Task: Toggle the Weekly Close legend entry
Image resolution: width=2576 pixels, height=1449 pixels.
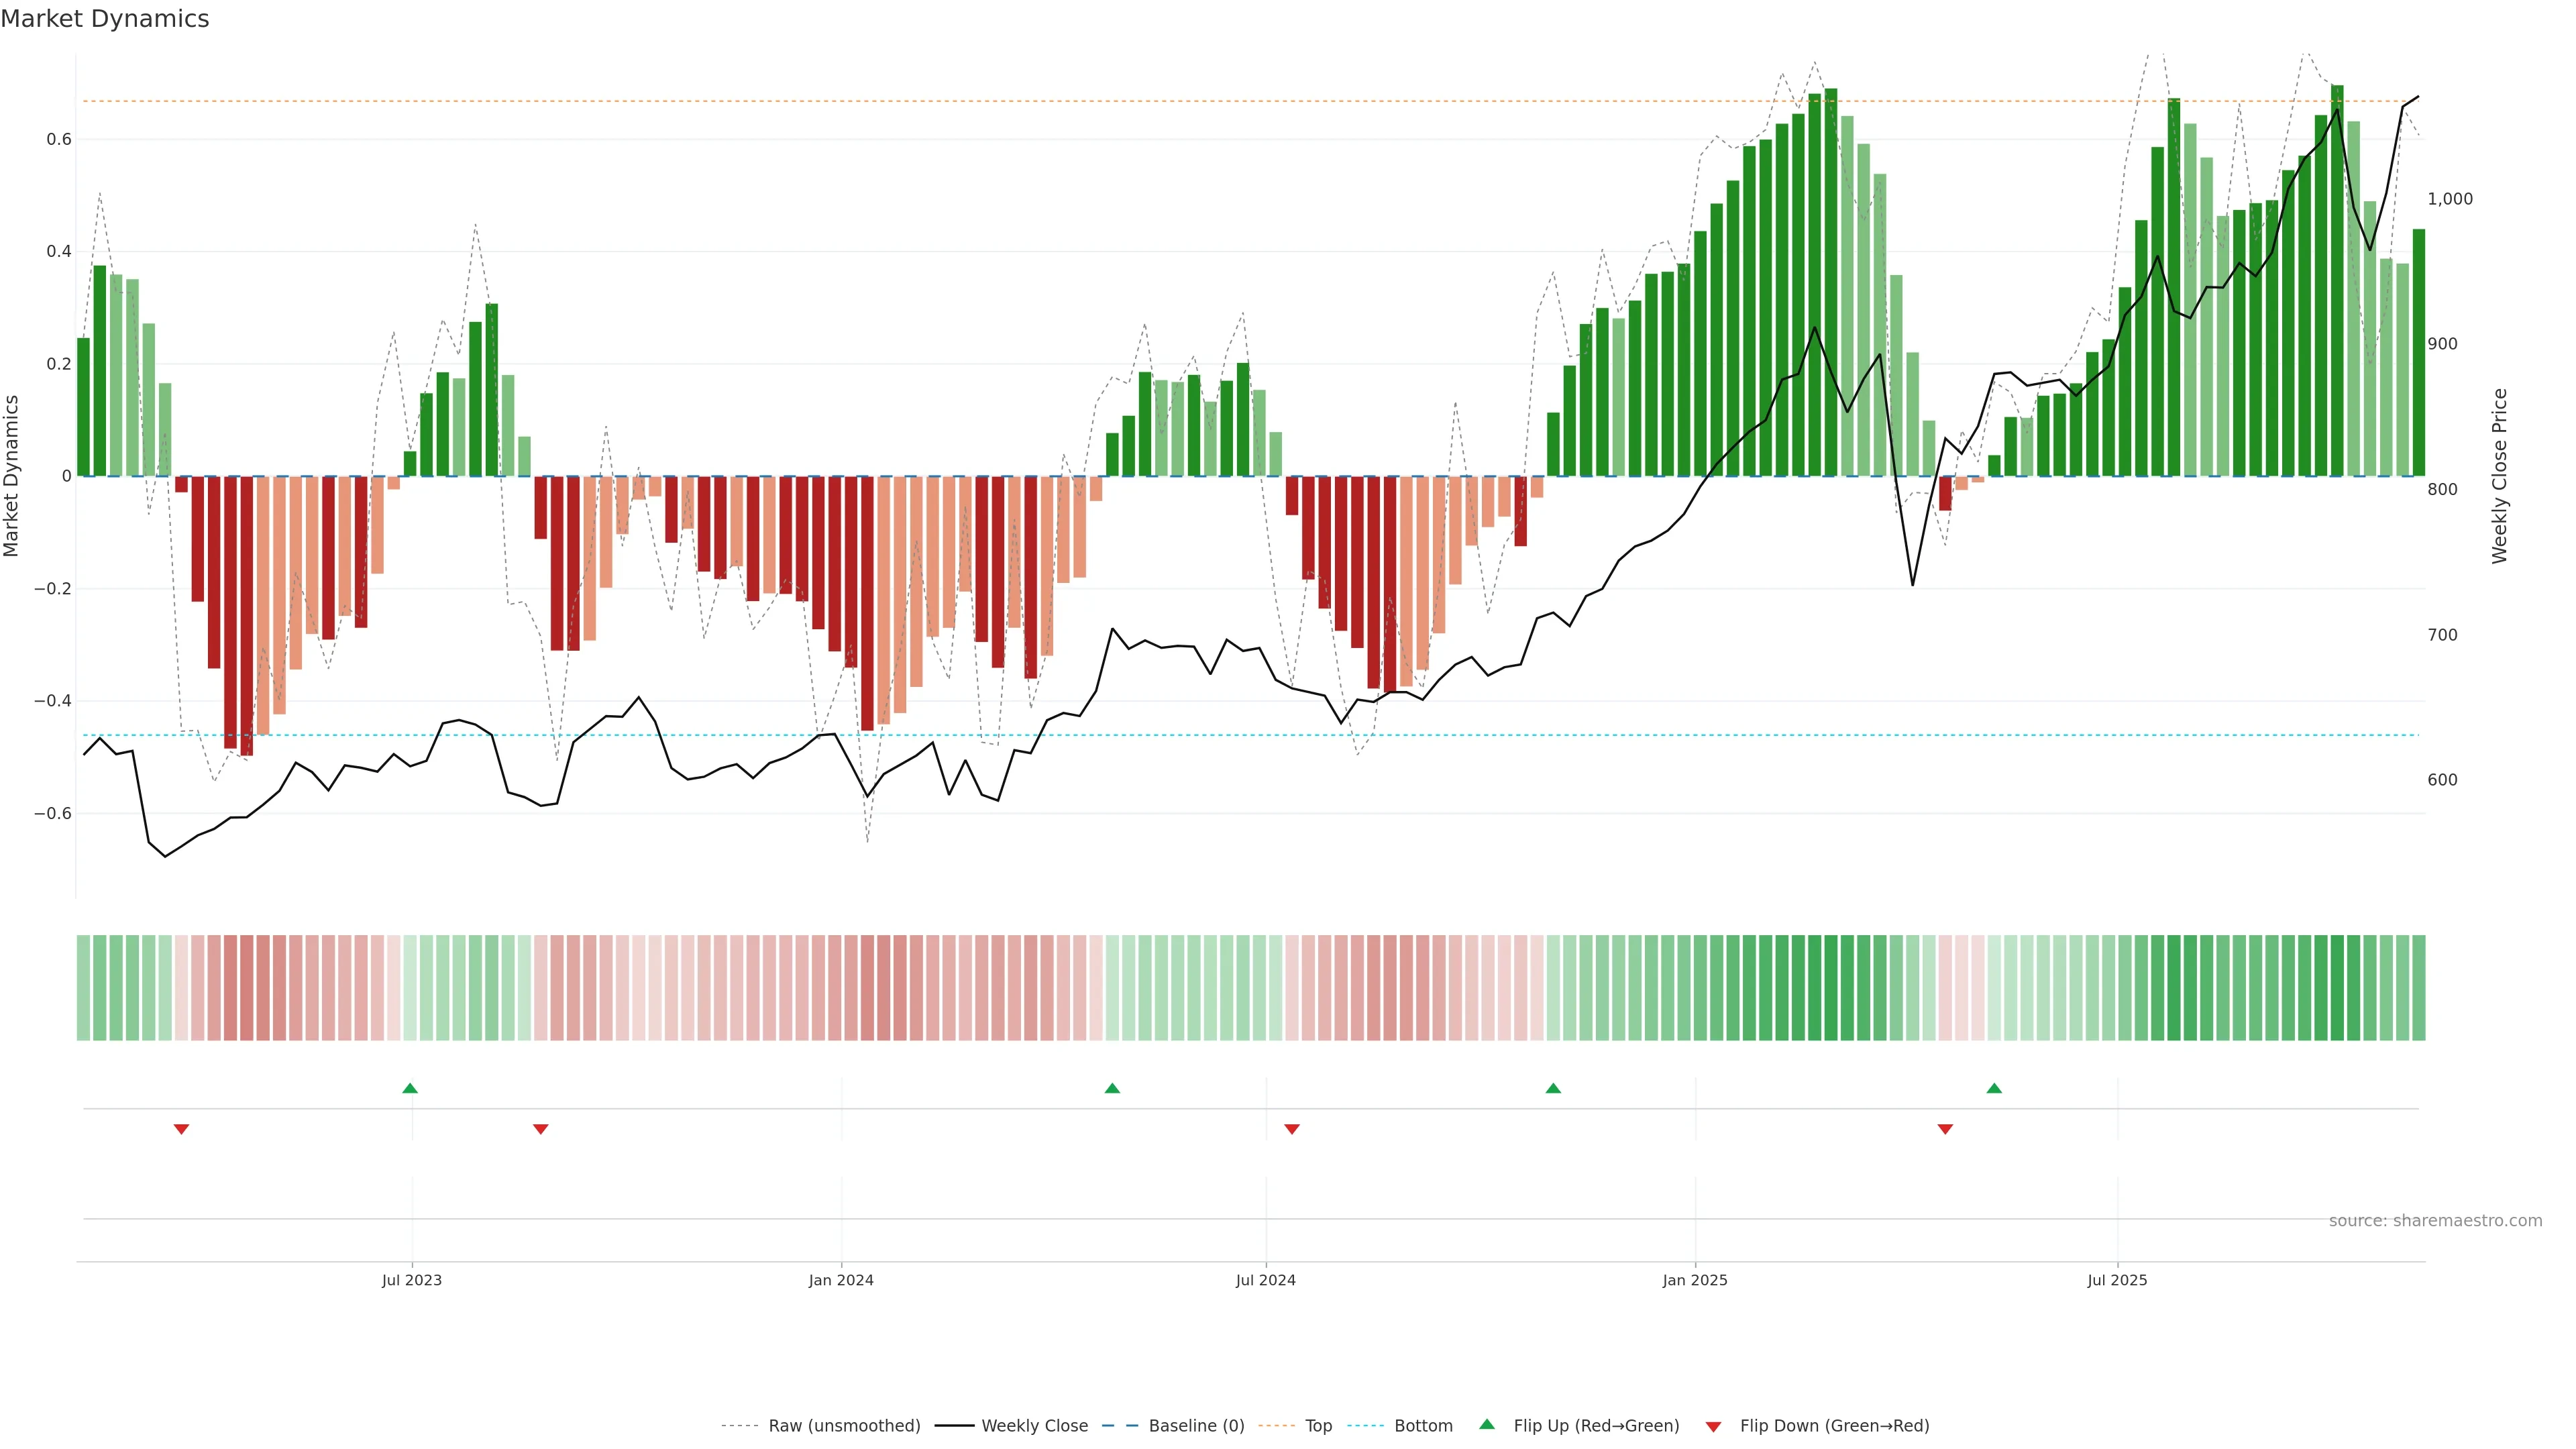Action: [x=1034, y=1426]
